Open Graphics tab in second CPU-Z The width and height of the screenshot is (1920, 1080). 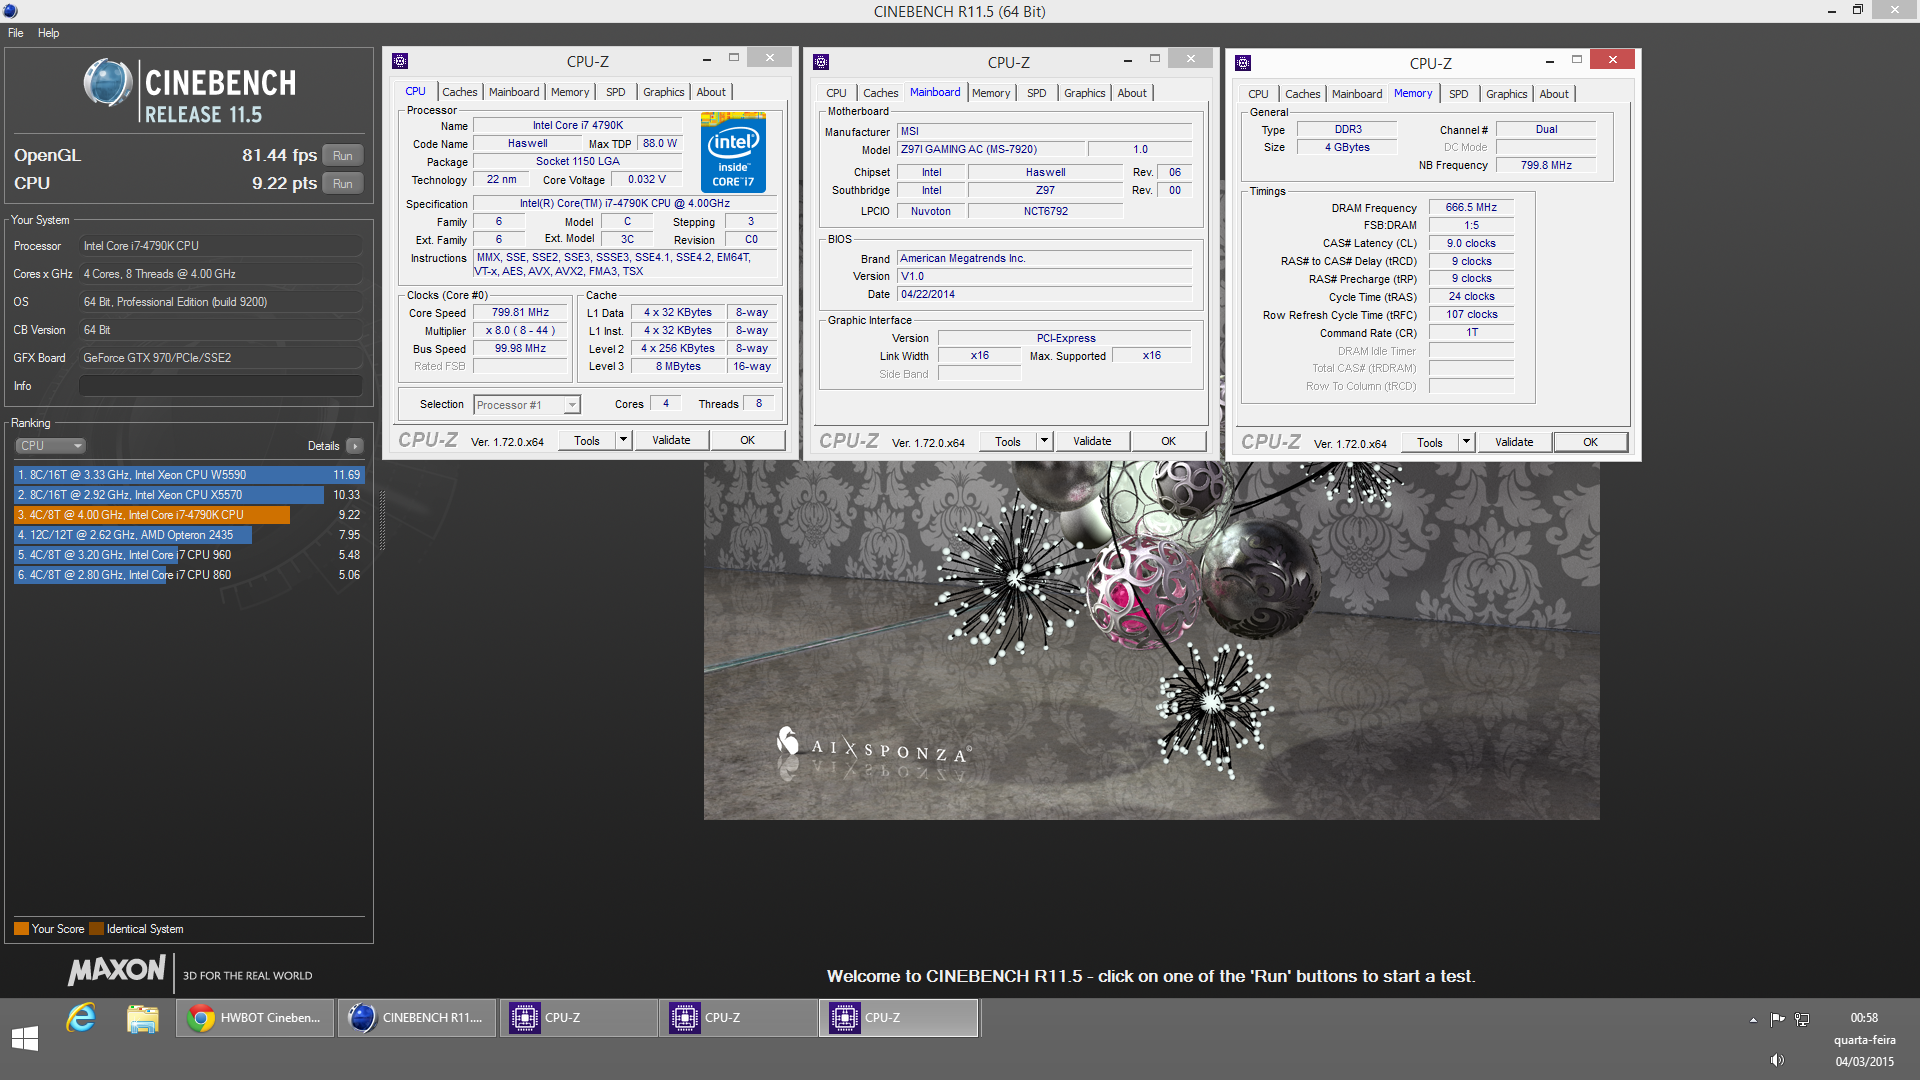click(x=1085, y=93)
